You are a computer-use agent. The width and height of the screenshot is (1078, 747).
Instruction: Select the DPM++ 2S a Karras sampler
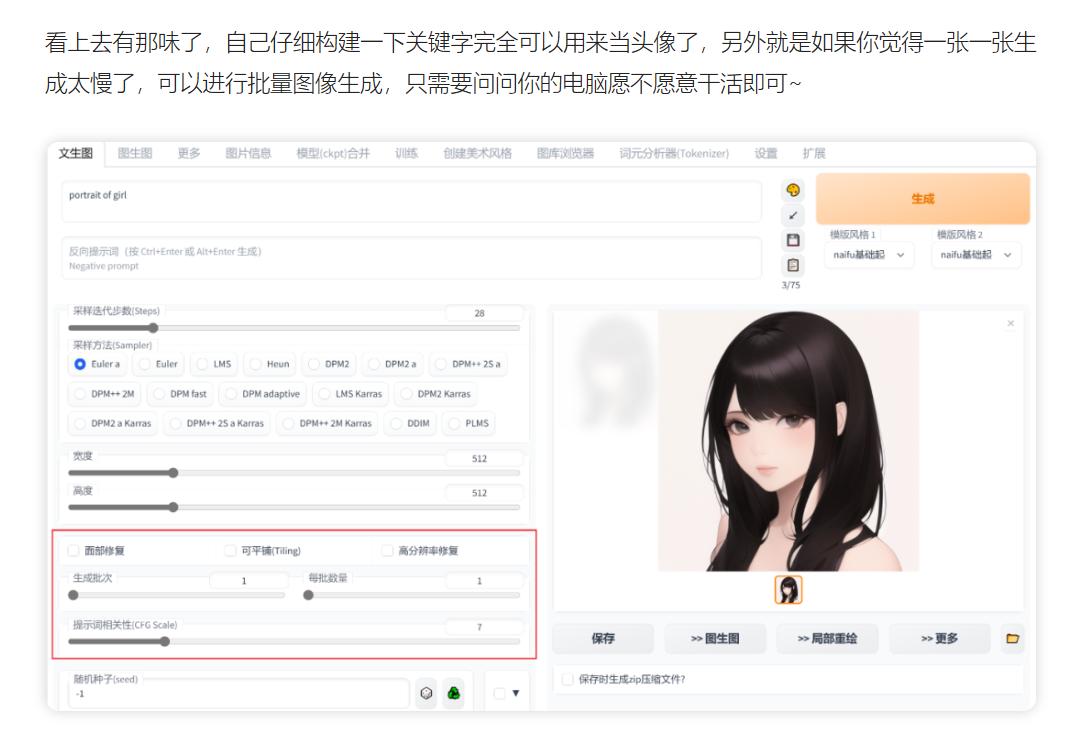pos(217,423)
